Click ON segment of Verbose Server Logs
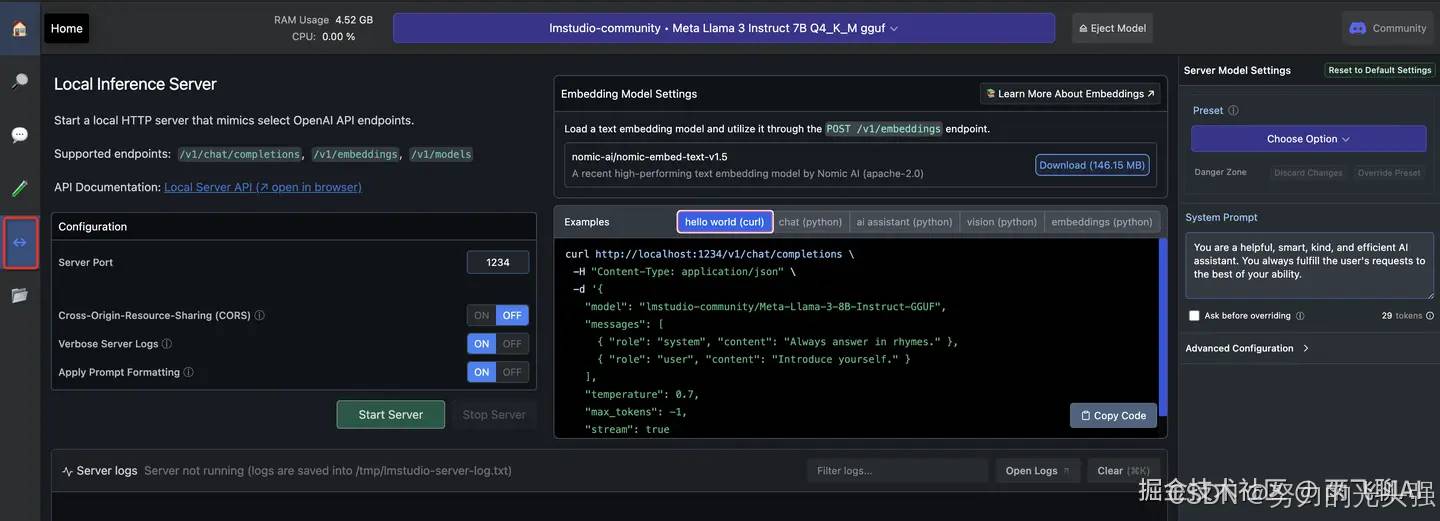This screenshot has width=1440, height=521. 482,344
